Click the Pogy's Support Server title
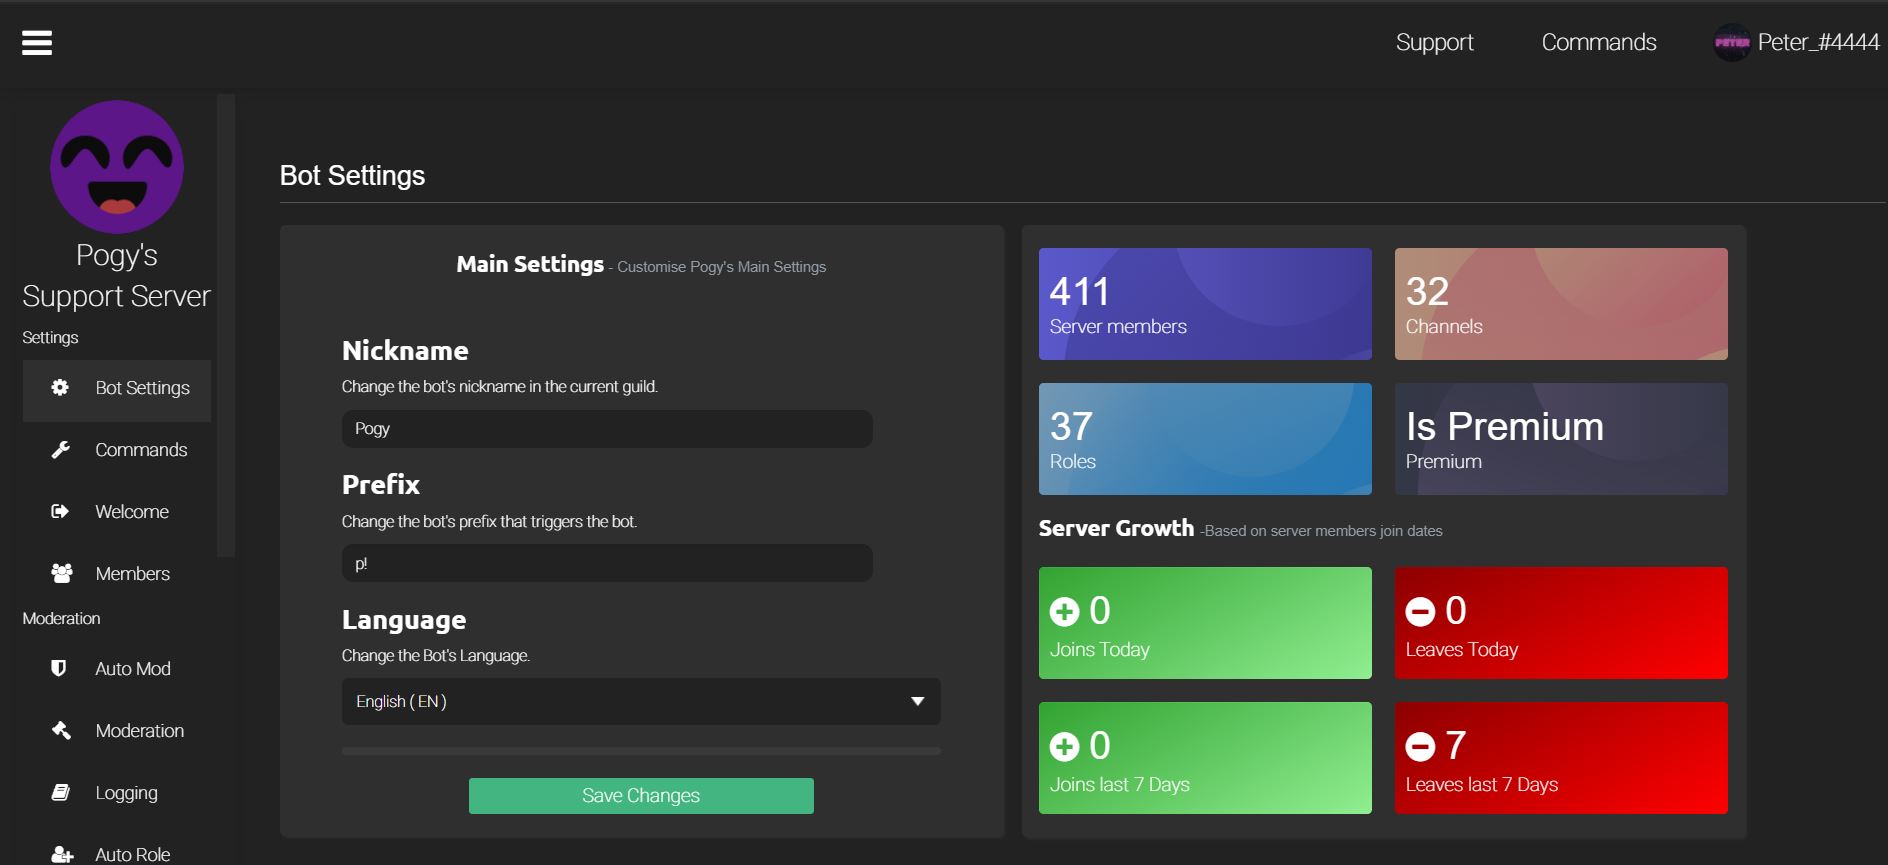Screen dimensions: 1888x865 click(117, 276)
